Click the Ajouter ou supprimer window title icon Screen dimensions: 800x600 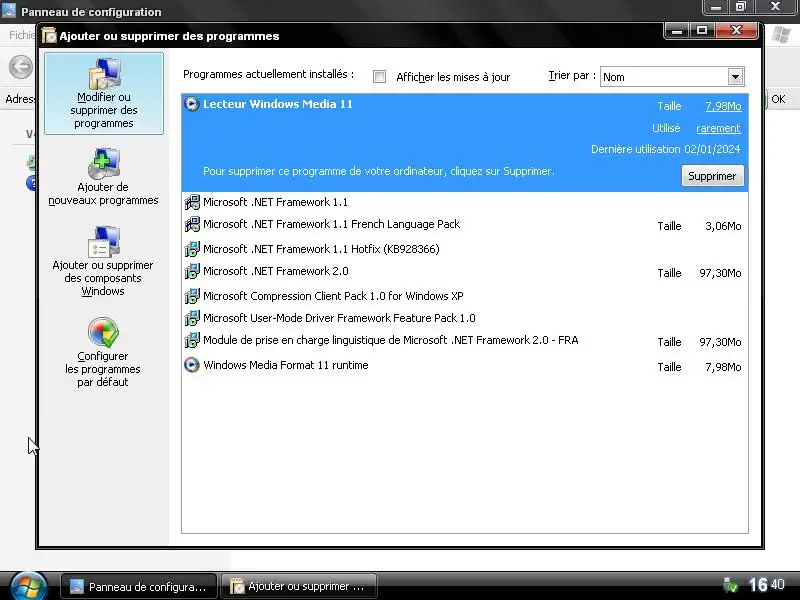coord(49,36)
